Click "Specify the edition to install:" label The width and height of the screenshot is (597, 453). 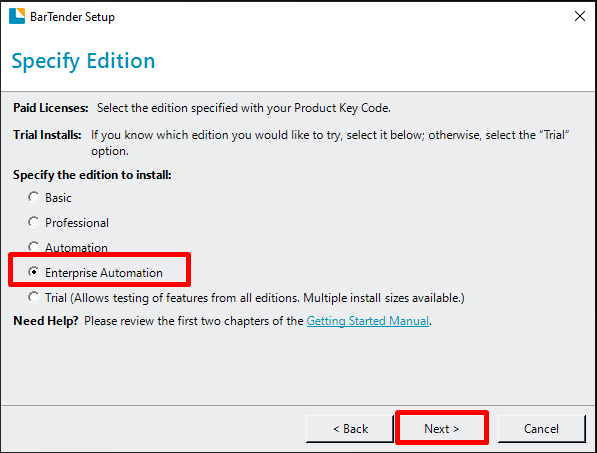[92, 175]
